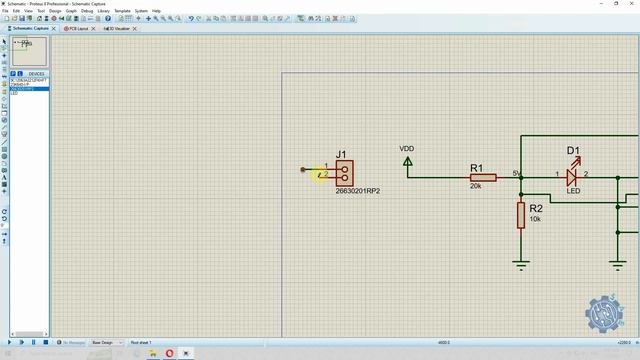Select the 2D Graphics Line tool

4,142
